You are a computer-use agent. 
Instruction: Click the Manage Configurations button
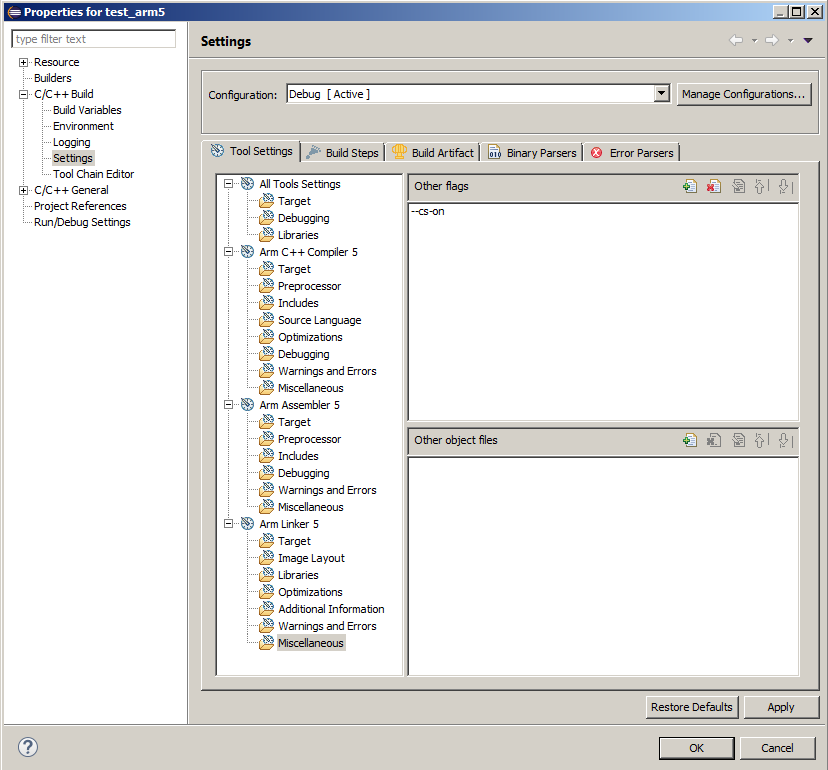744,93
